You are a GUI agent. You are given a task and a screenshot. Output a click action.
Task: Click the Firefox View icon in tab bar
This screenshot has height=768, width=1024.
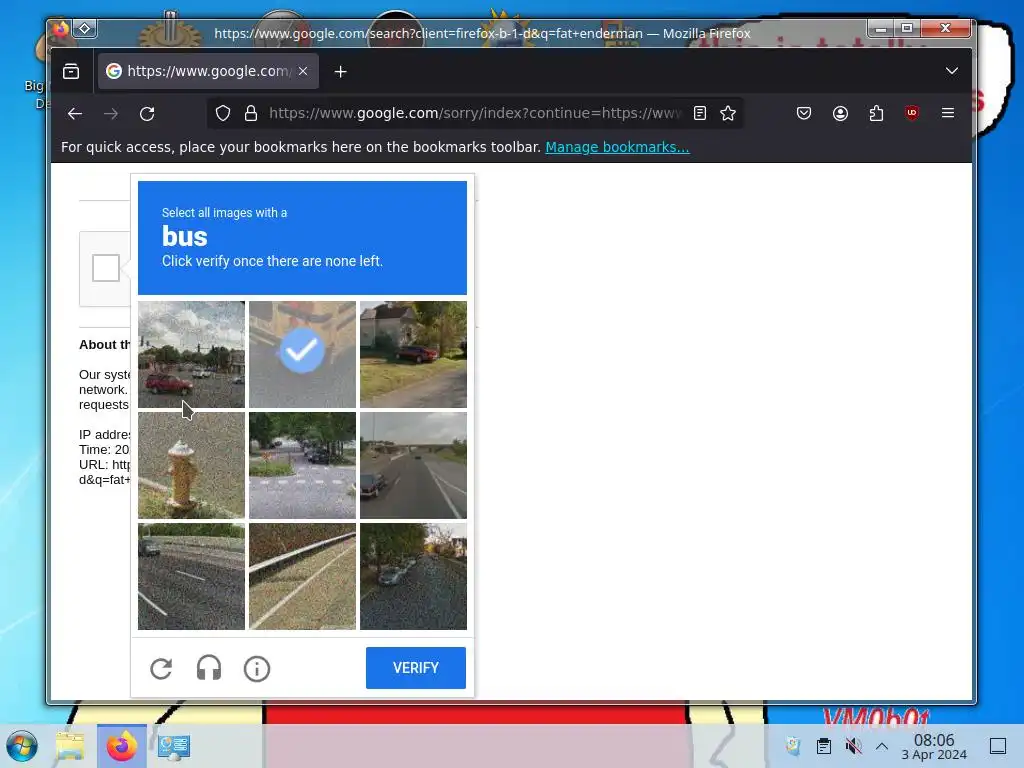[71, 71]
